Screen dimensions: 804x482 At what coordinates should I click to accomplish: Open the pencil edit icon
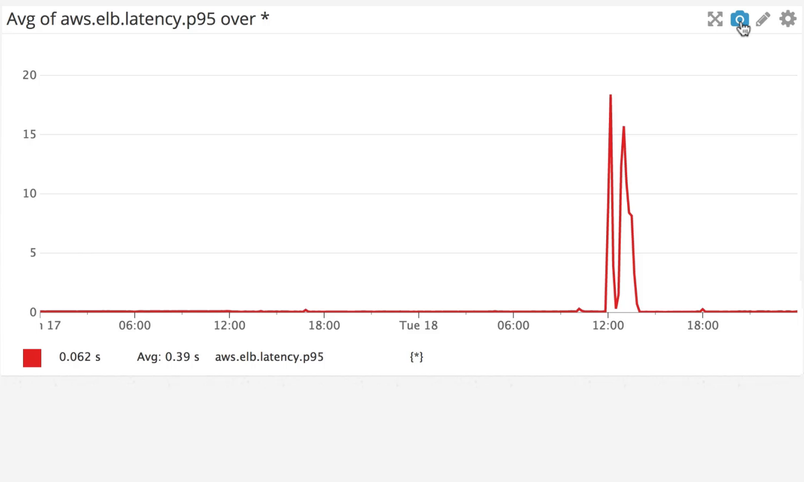click(763, 19)
